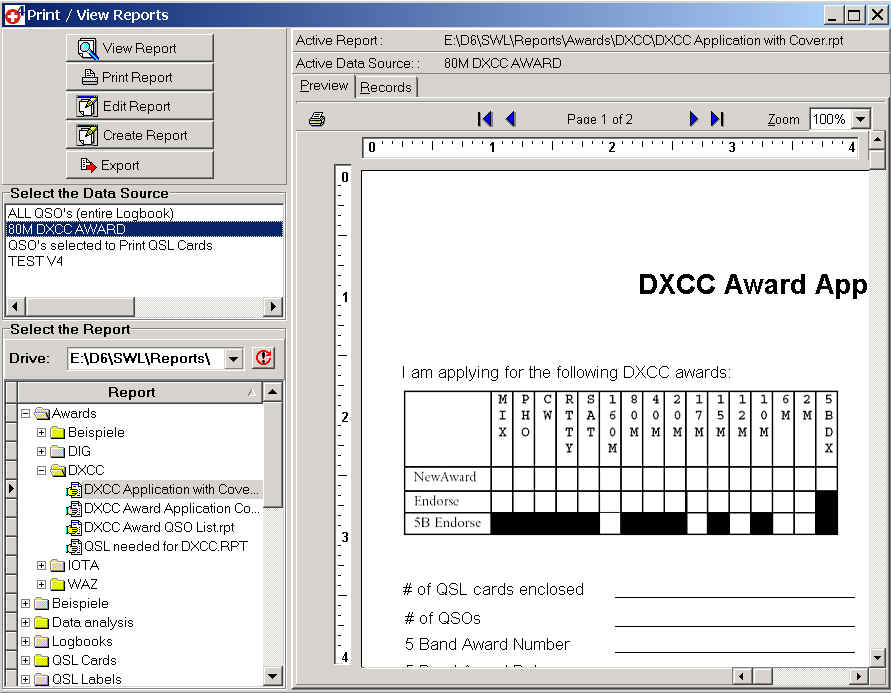Viewport: 891px width, 693px height.
Task: Open the Zoom percentage dropdown
Action: tap(860, 119)
